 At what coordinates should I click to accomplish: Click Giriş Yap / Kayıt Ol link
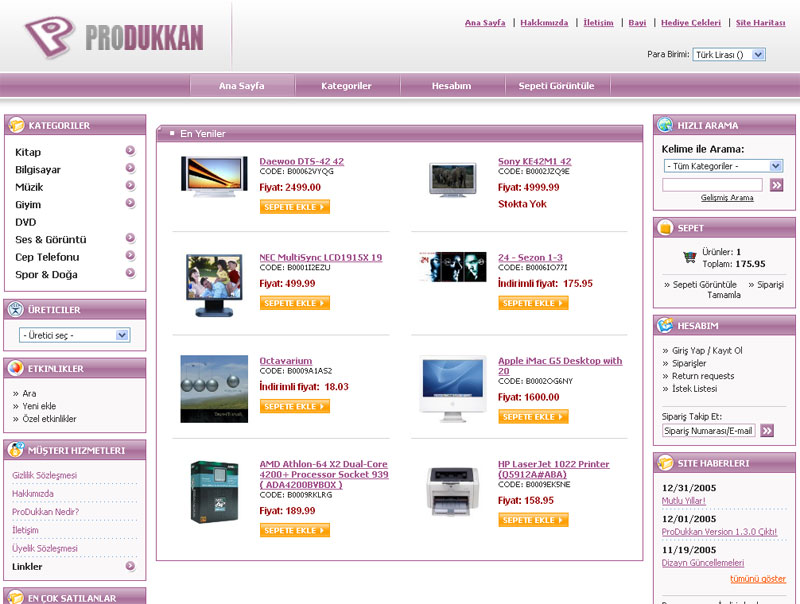point(707,350)
